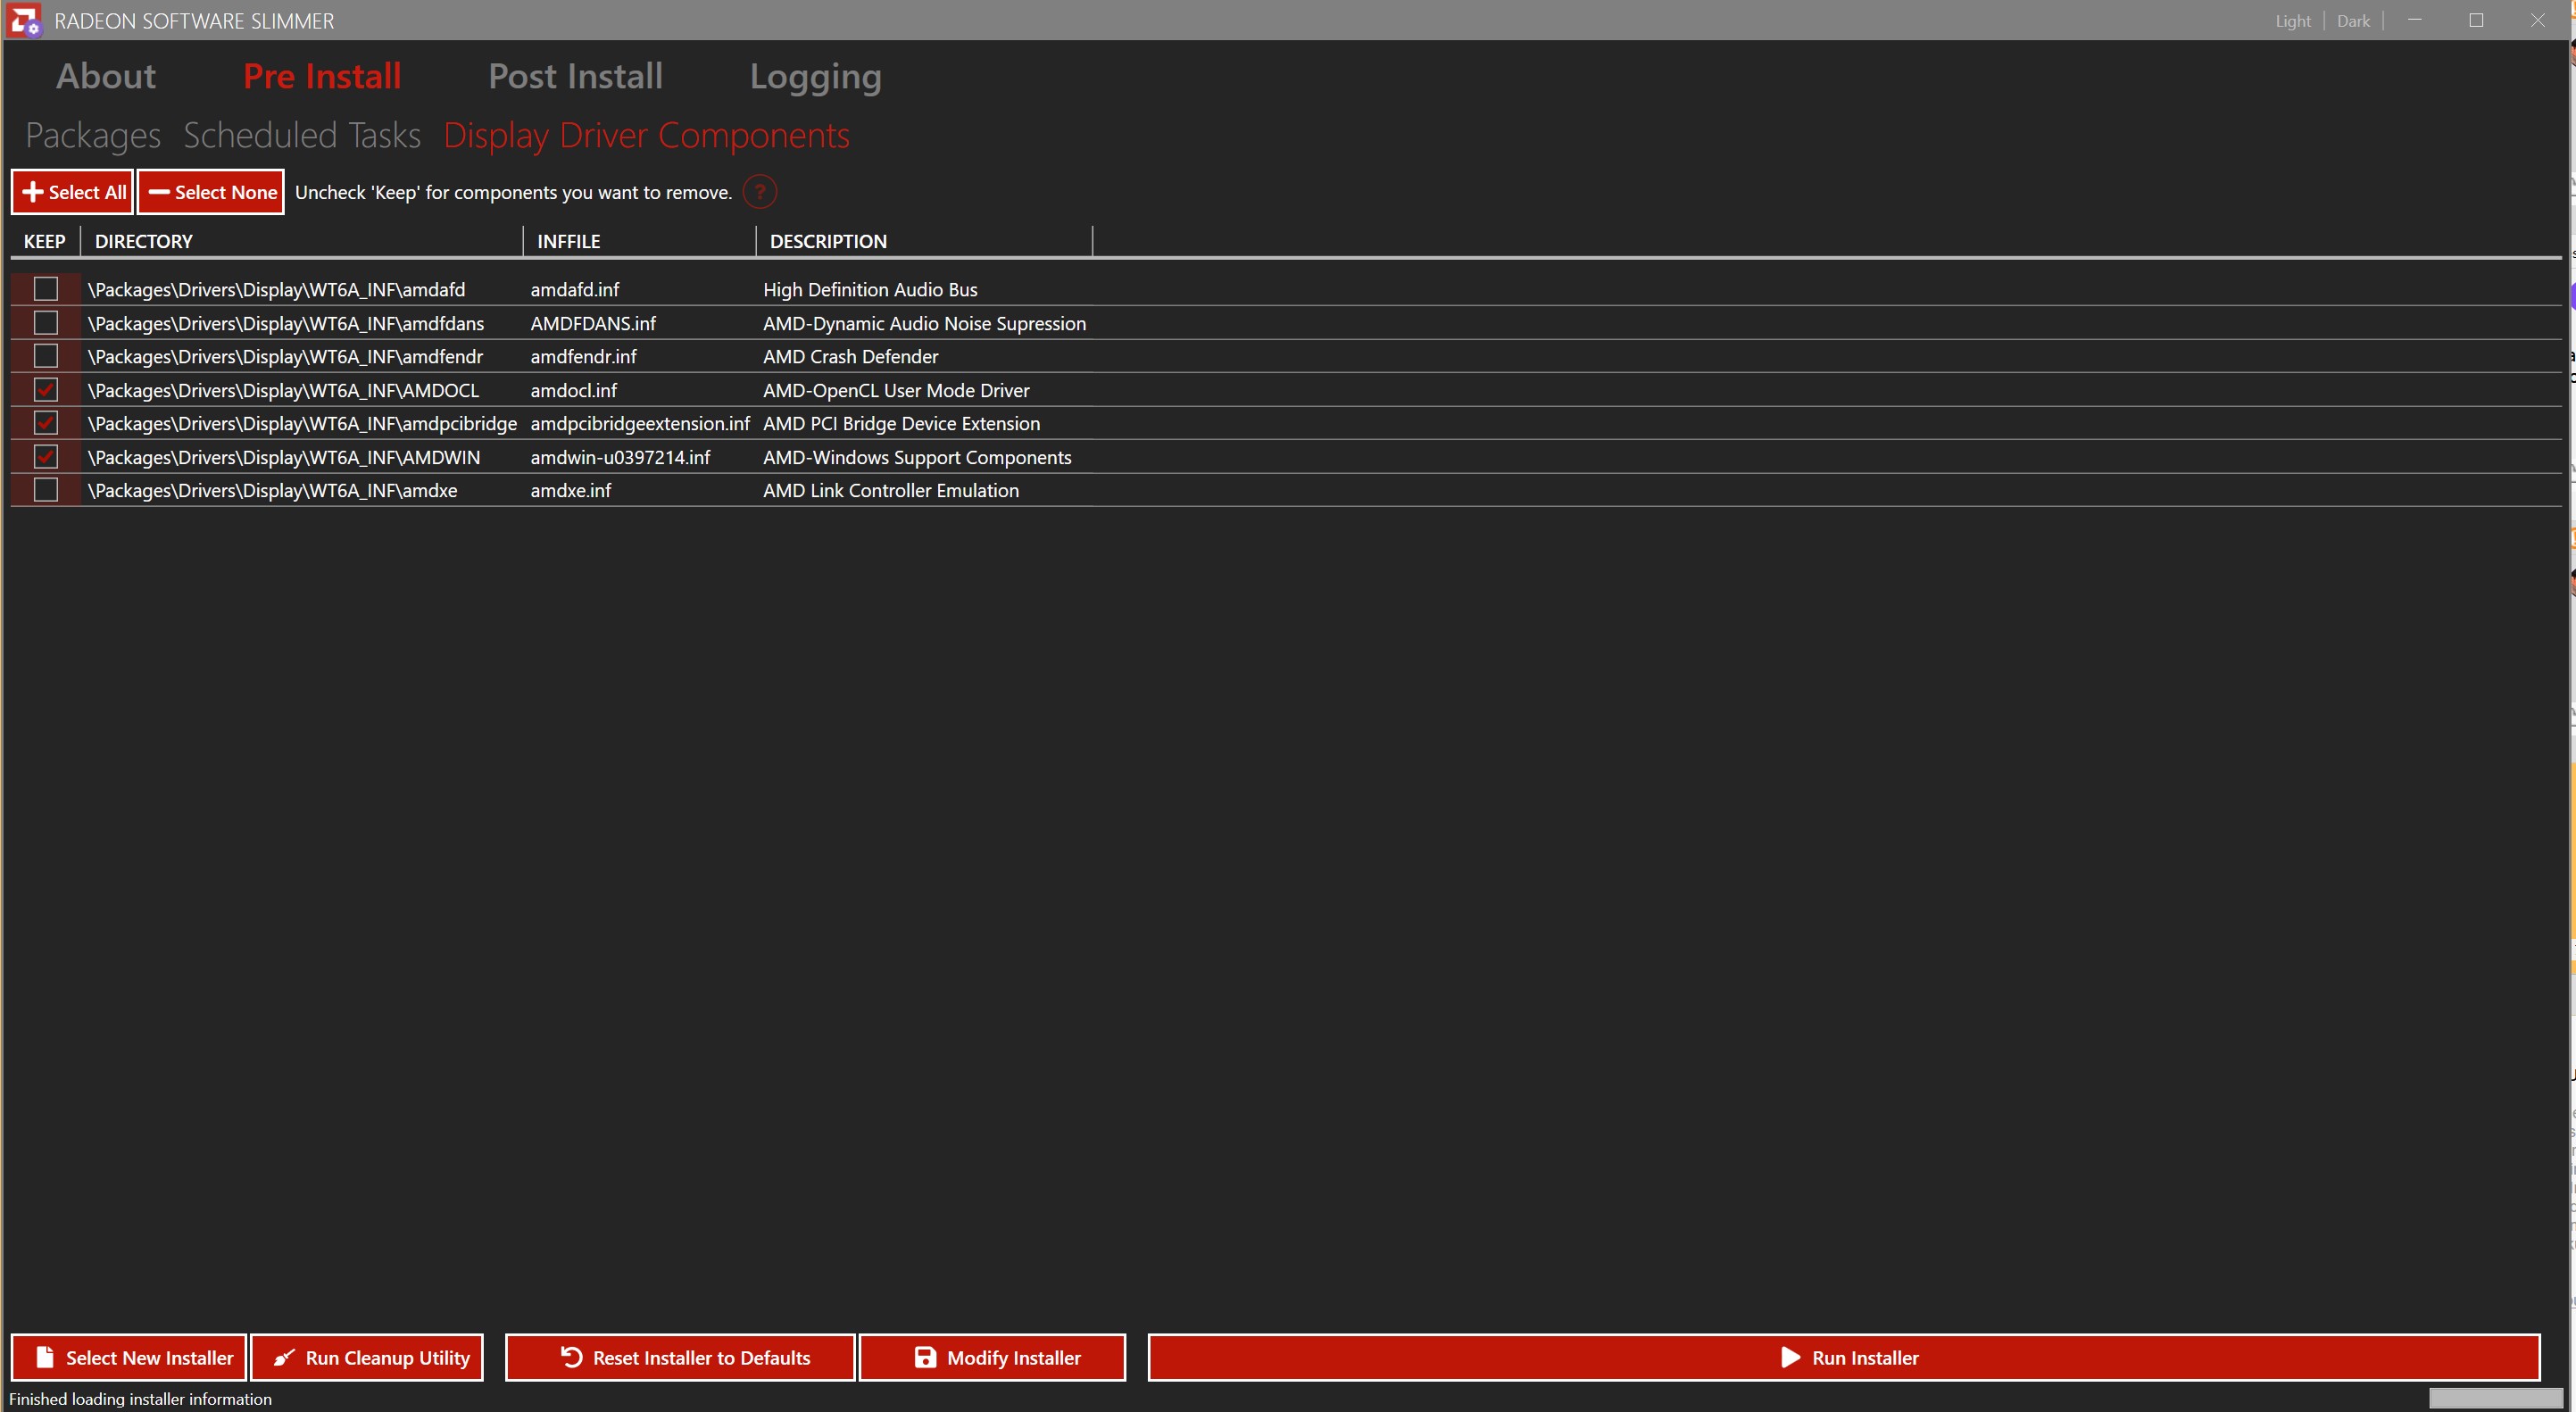Click the WT6A_INF\AMDWIN directory path
This screenshot has width=2576, height=1412.
pos(284,457)
